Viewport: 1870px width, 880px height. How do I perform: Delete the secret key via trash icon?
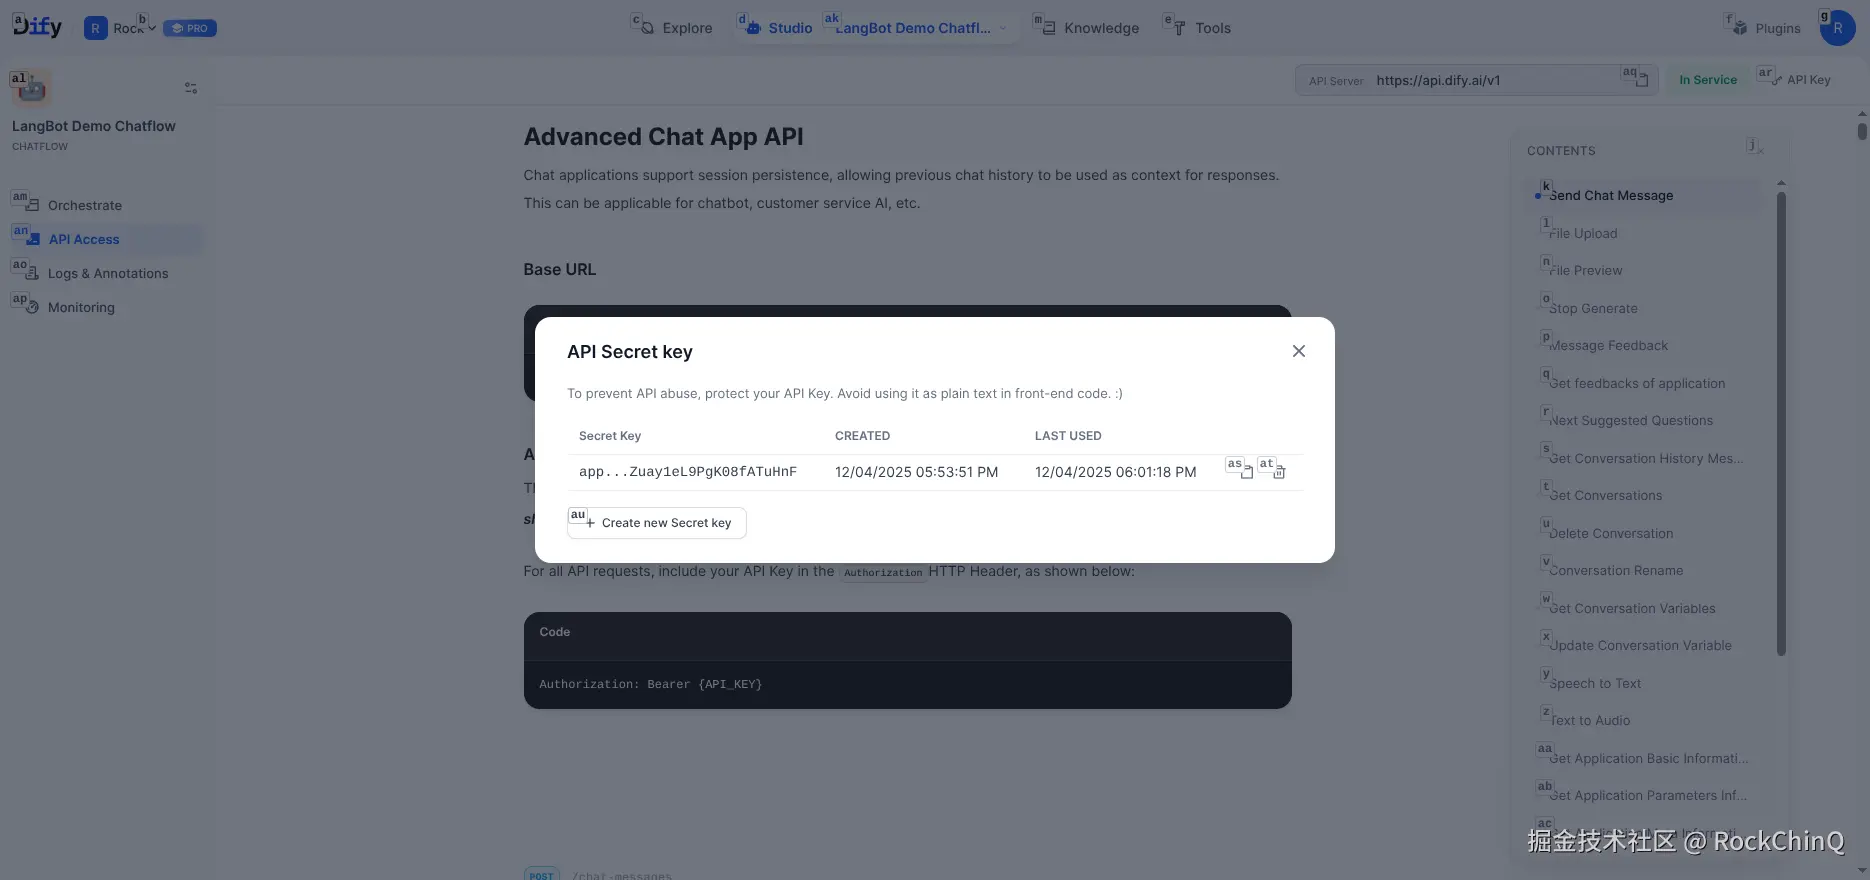click(1279, 472)
